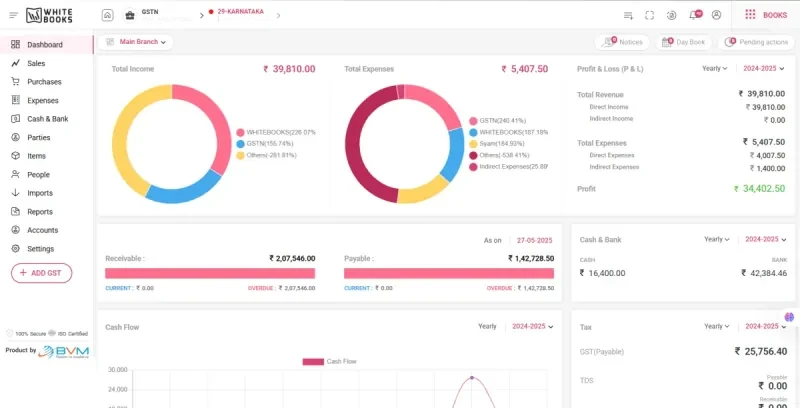Click the Cash & Bank wallet icon
The width and height of the screenshot is (800, 408).
pos(15,119)
